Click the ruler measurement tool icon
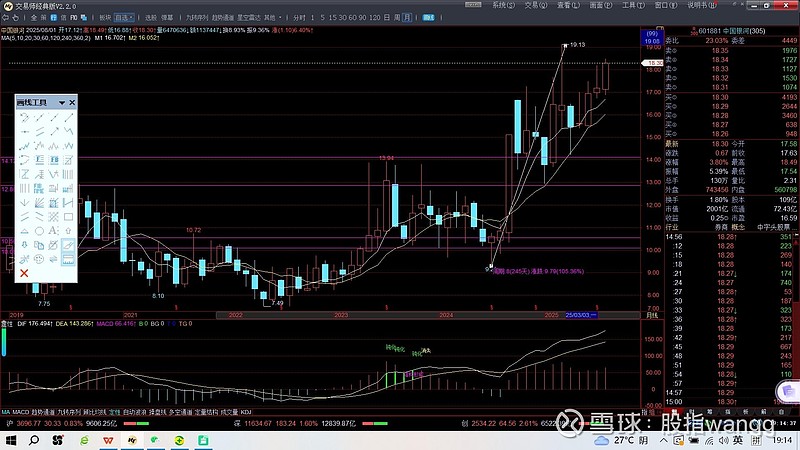800x450 pixels. point(68,259)
